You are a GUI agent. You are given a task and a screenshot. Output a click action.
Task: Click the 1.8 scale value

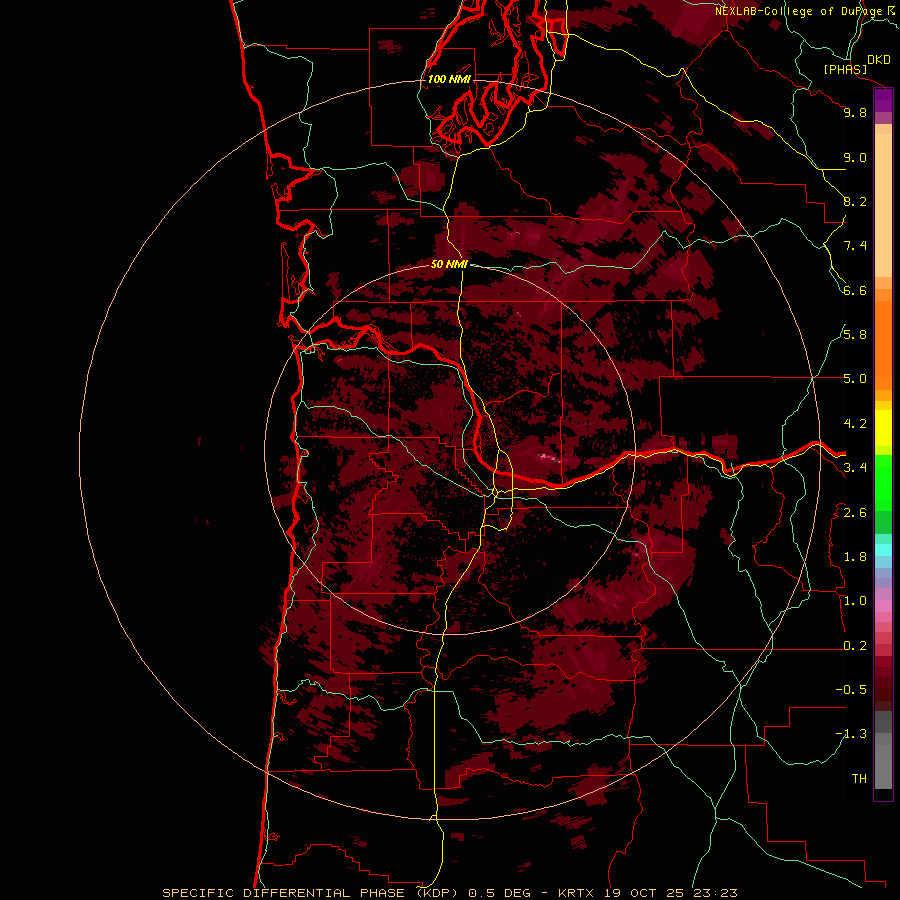coord(855,557)
